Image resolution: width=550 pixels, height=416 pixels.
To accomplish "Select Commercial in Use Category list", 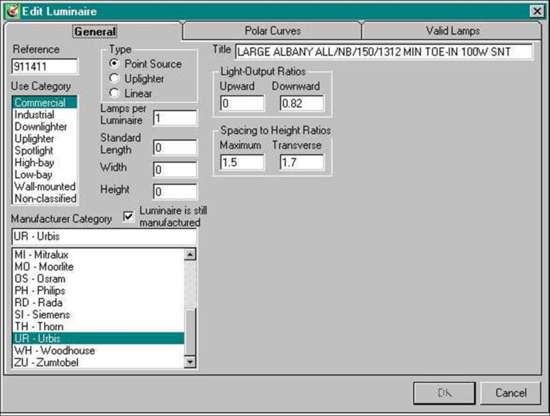I will [x=45, y=102].
